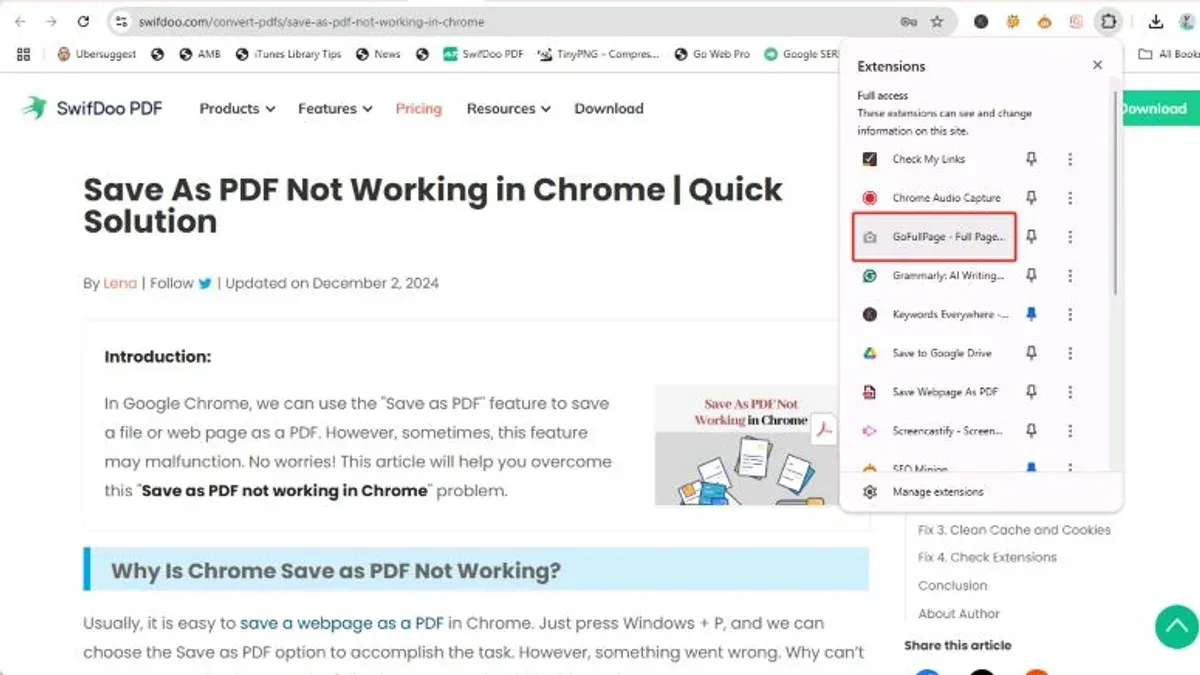This screenshot has width=1200, height=675.
Task: Click the browser forward arrow
Action: pyautogui.click(x=51, y=21)
